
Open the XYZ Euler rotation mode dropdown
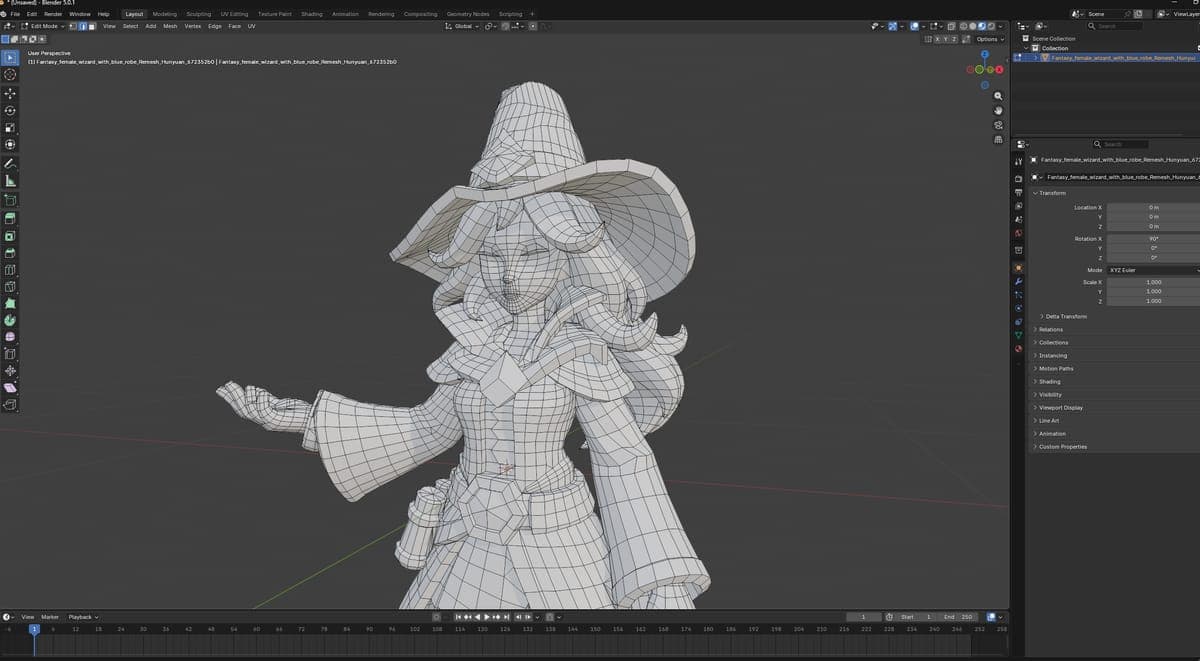pos(1153,270)
